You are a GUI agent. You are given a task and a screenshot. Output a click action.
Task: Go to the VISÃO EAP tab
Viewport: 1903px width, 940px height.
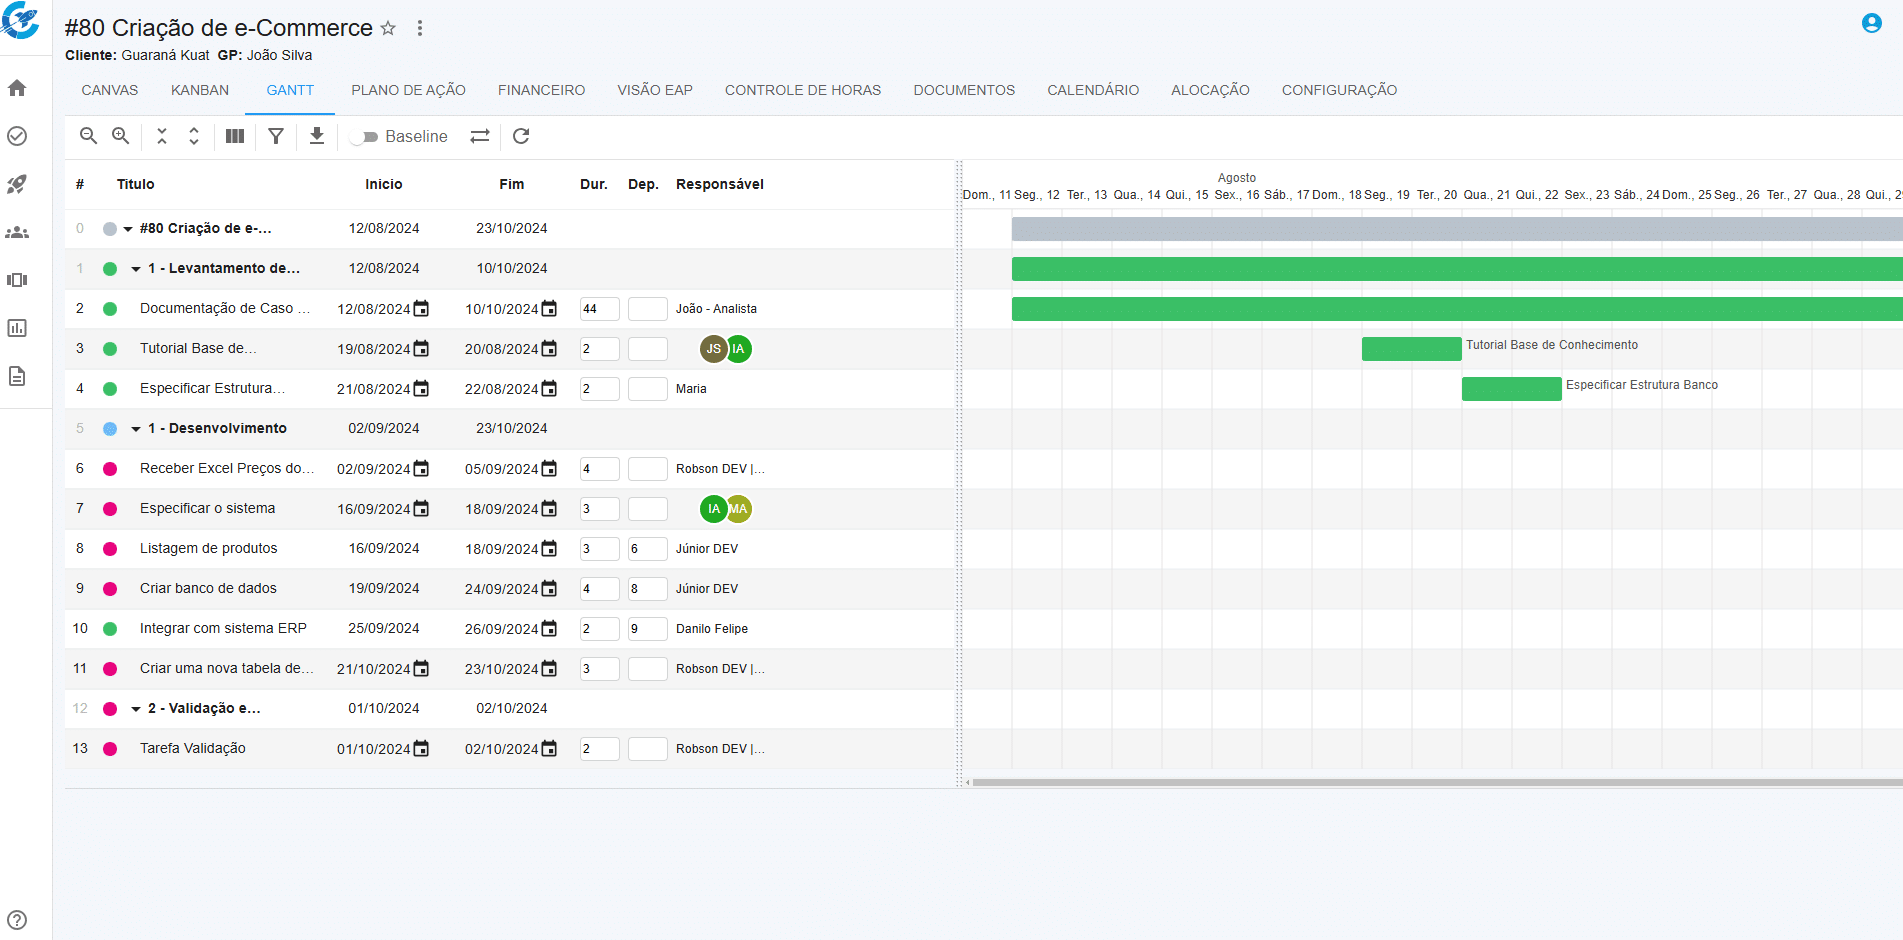point(655,90)
